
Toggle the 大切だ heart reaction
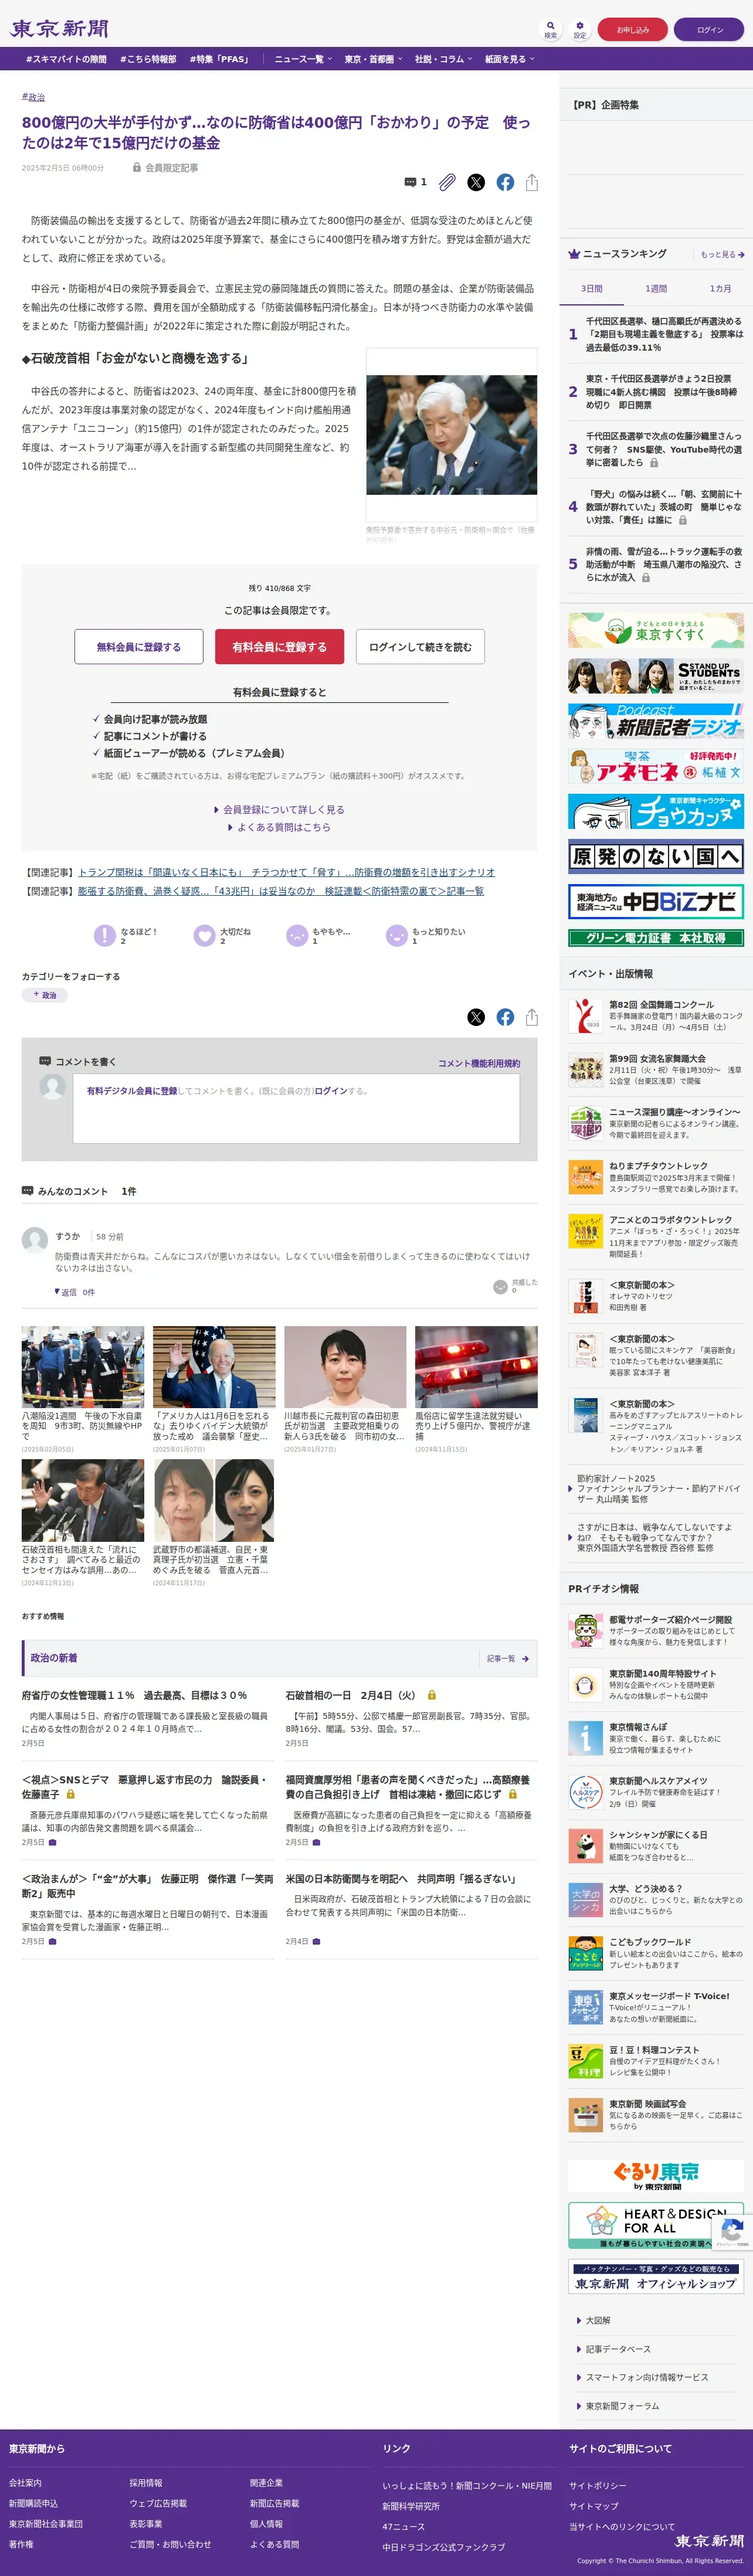(204, 935)
